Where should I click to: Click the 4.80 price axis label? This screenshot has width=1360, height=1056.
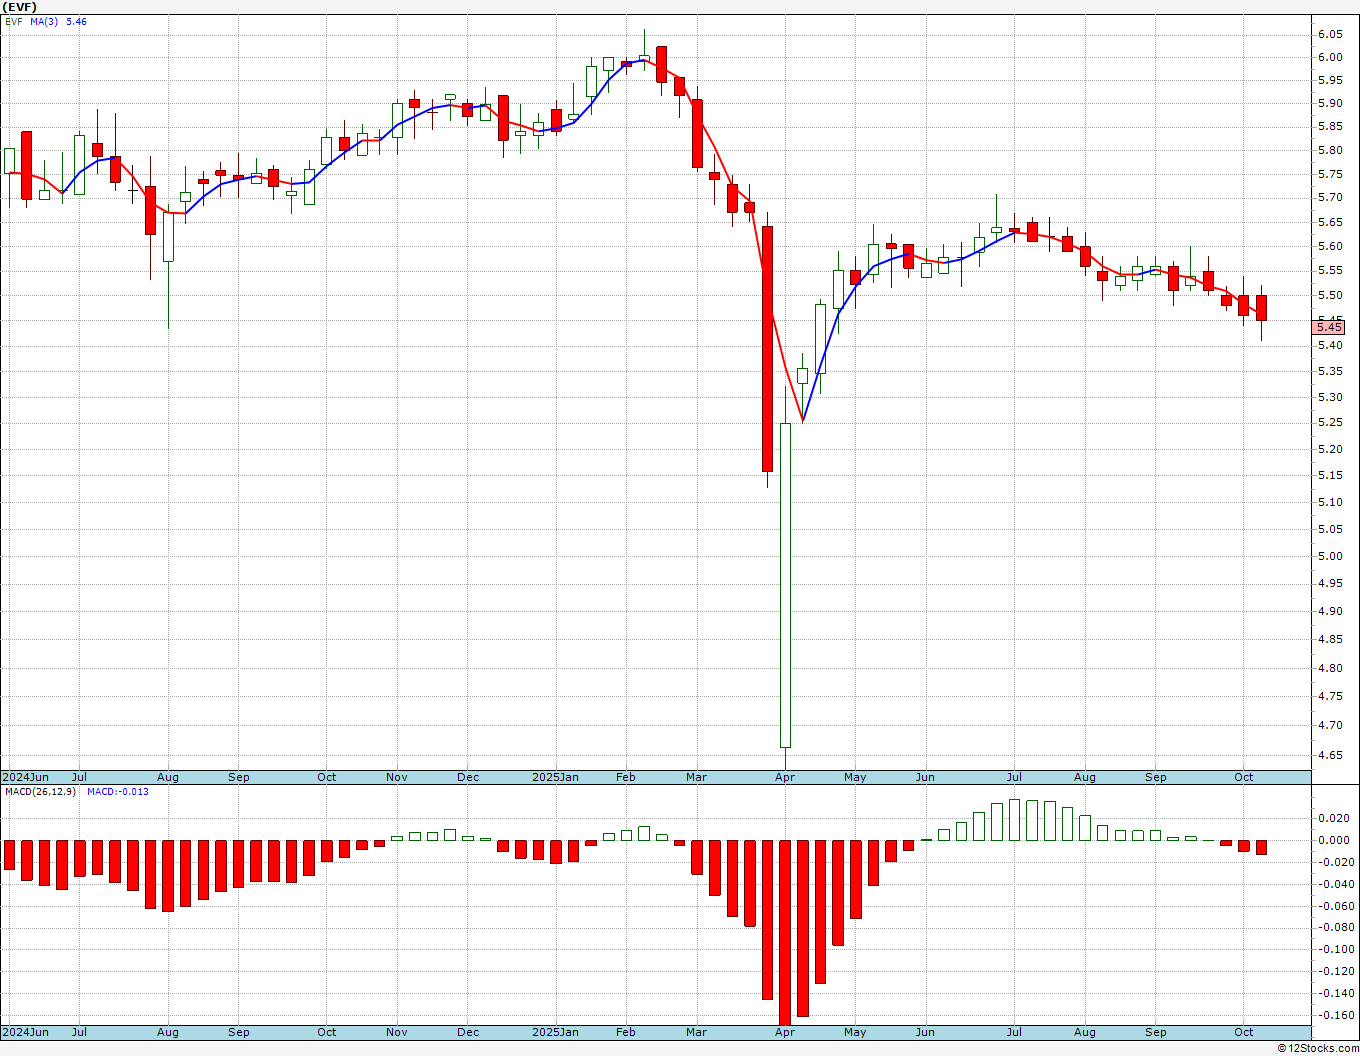1330,668
